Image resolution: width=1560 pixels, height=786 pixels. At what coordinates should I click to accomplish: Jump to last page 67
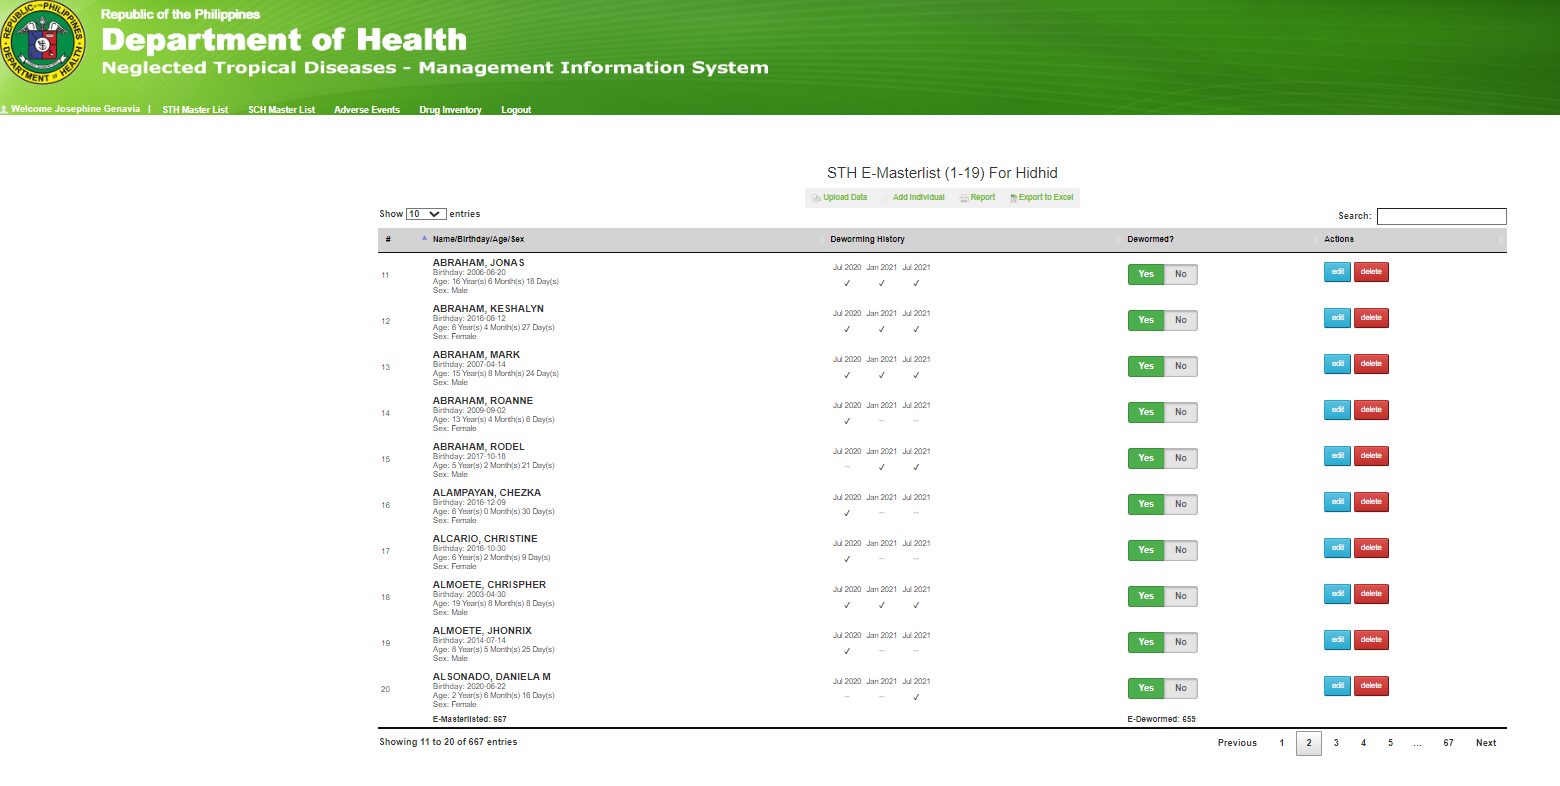point(1448,743)
